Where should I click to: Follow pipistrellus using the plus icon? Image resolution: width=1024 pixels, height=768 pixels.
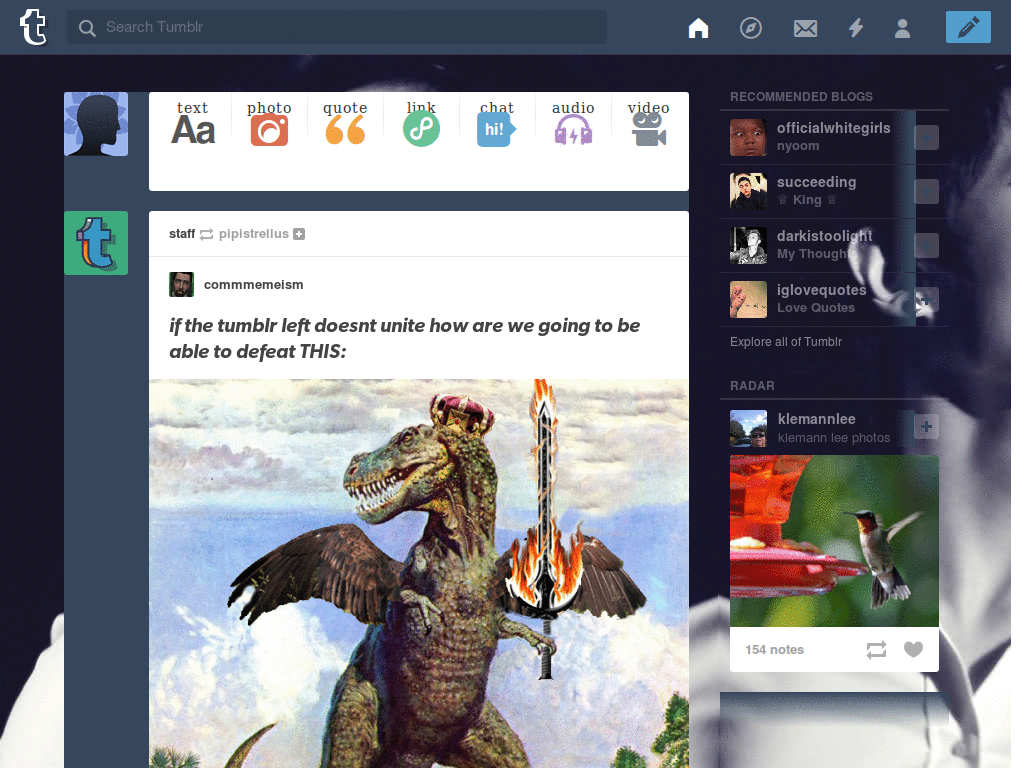[x=299, y=234]
